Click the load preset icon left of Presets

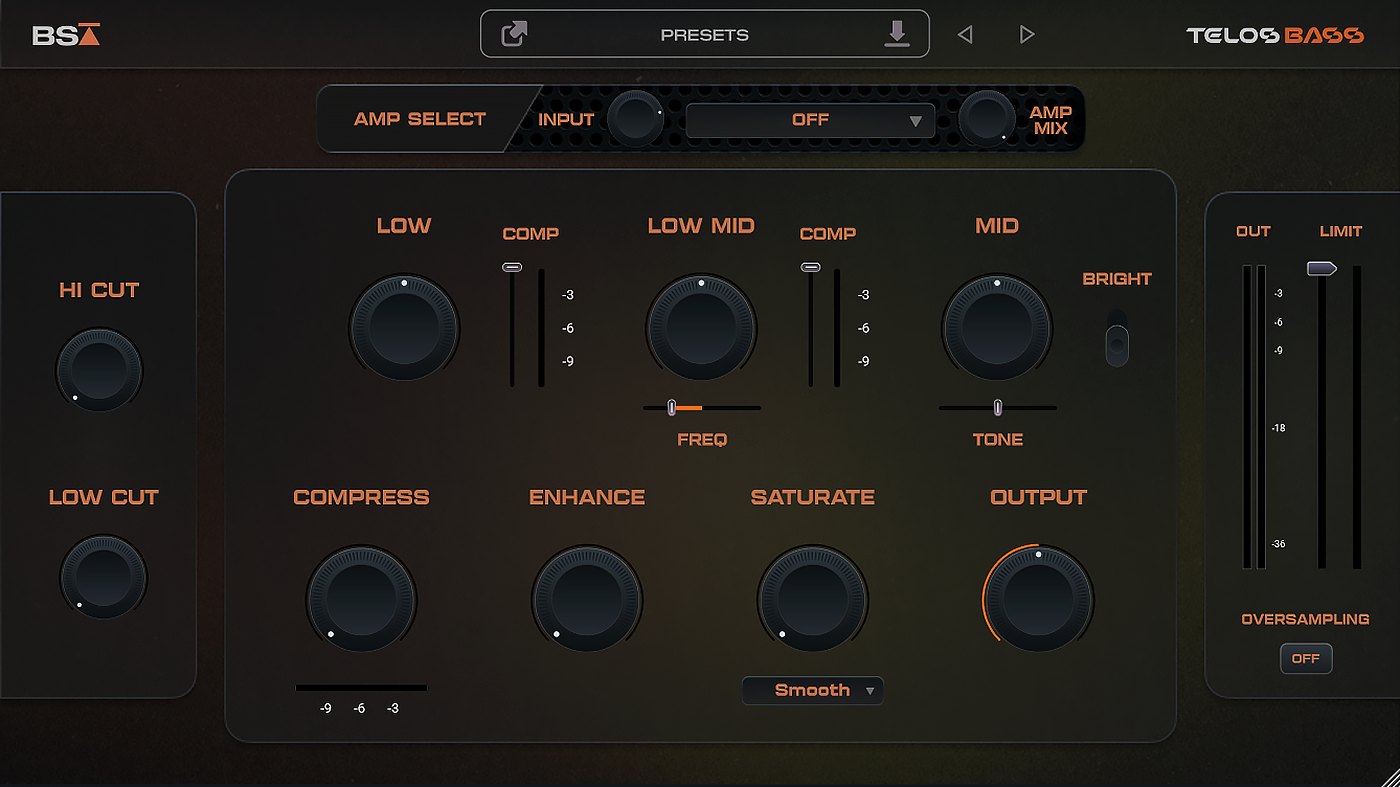pyautogui.click(x=514, y=35)
